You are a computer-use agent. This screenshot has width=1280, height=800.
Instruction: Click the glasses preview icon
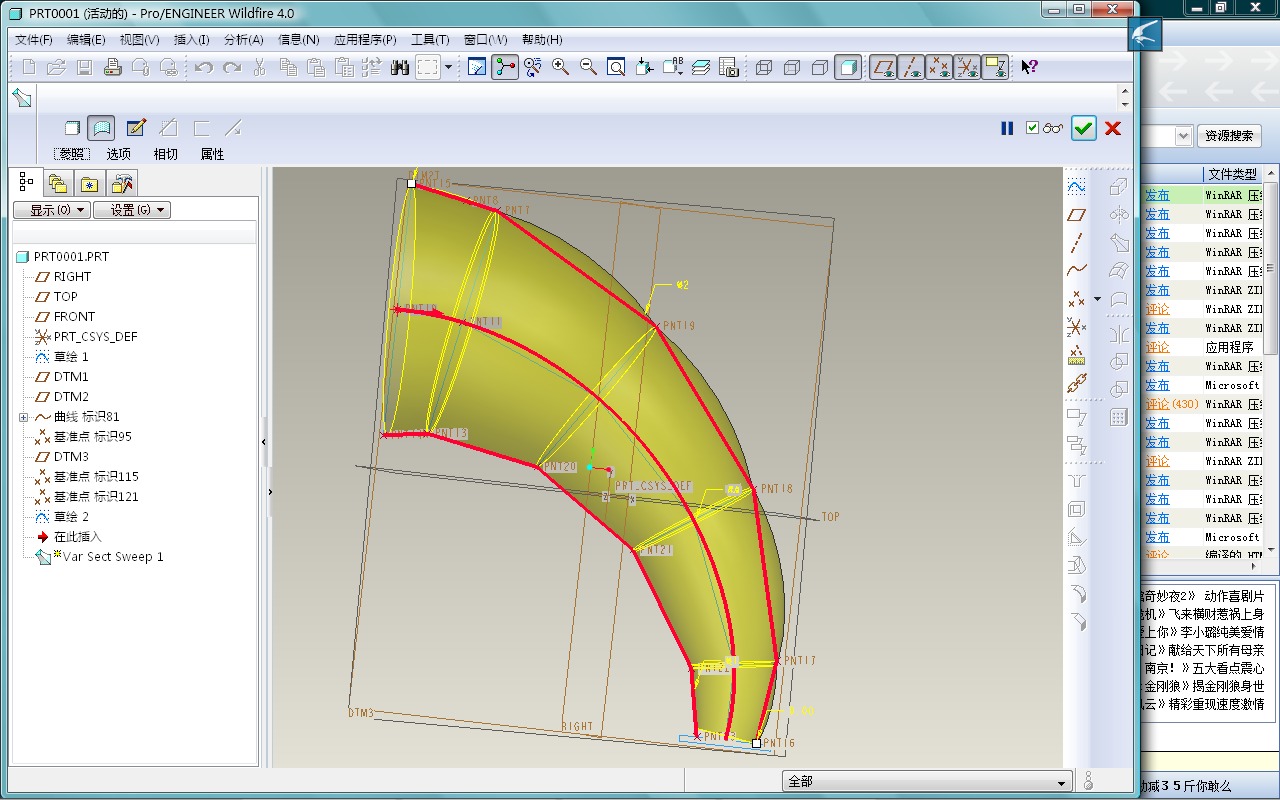pyautogui.click(x=1053, y=128)
